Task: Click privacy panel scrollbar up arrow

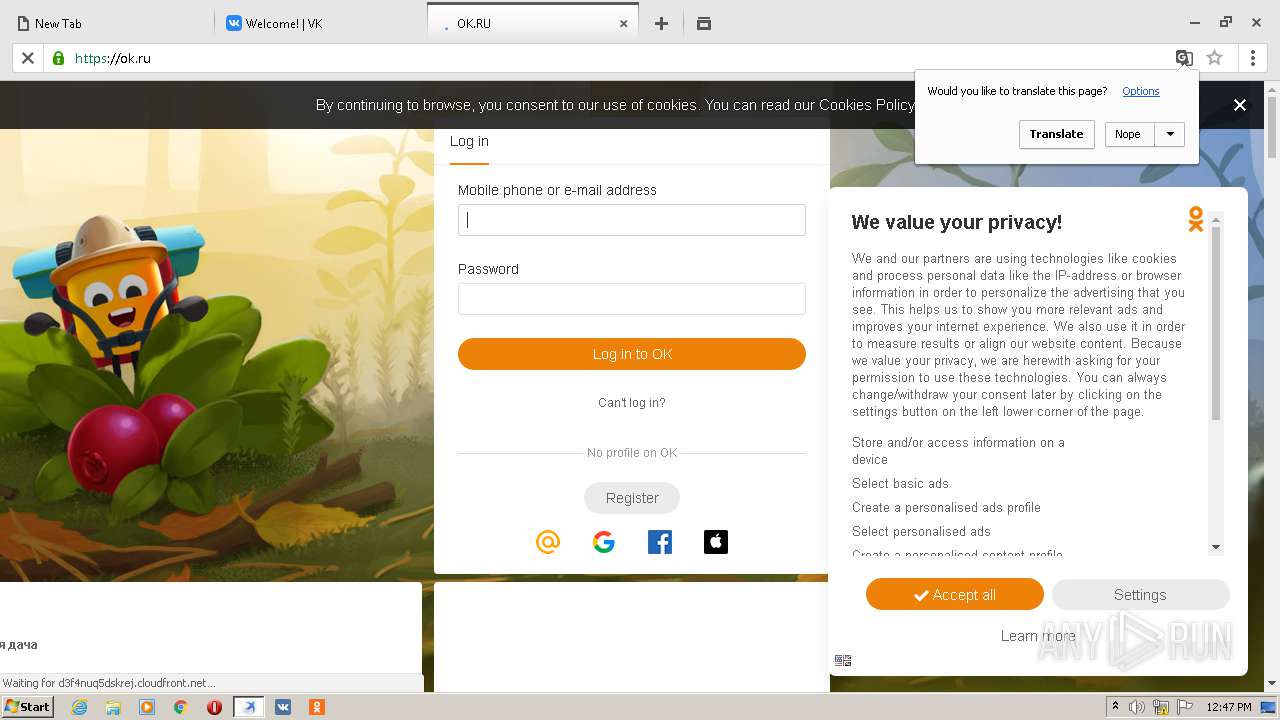Action: coord(1216,219)
